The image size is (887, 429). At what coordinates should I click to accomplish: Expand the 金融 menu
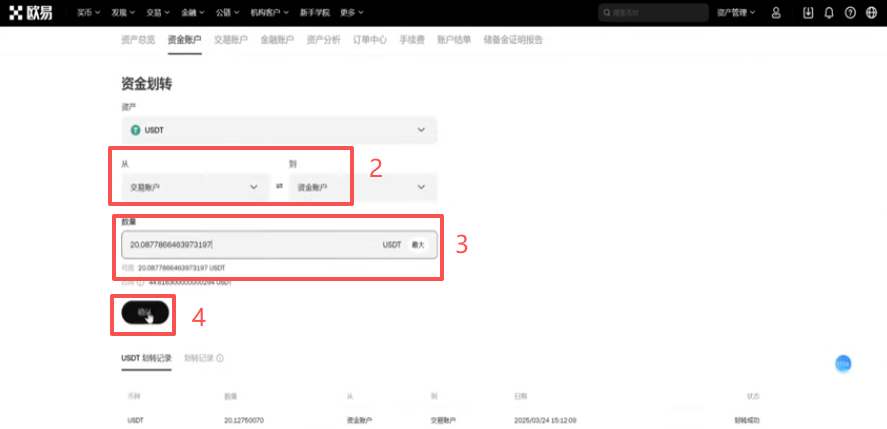tap(193, 12)
